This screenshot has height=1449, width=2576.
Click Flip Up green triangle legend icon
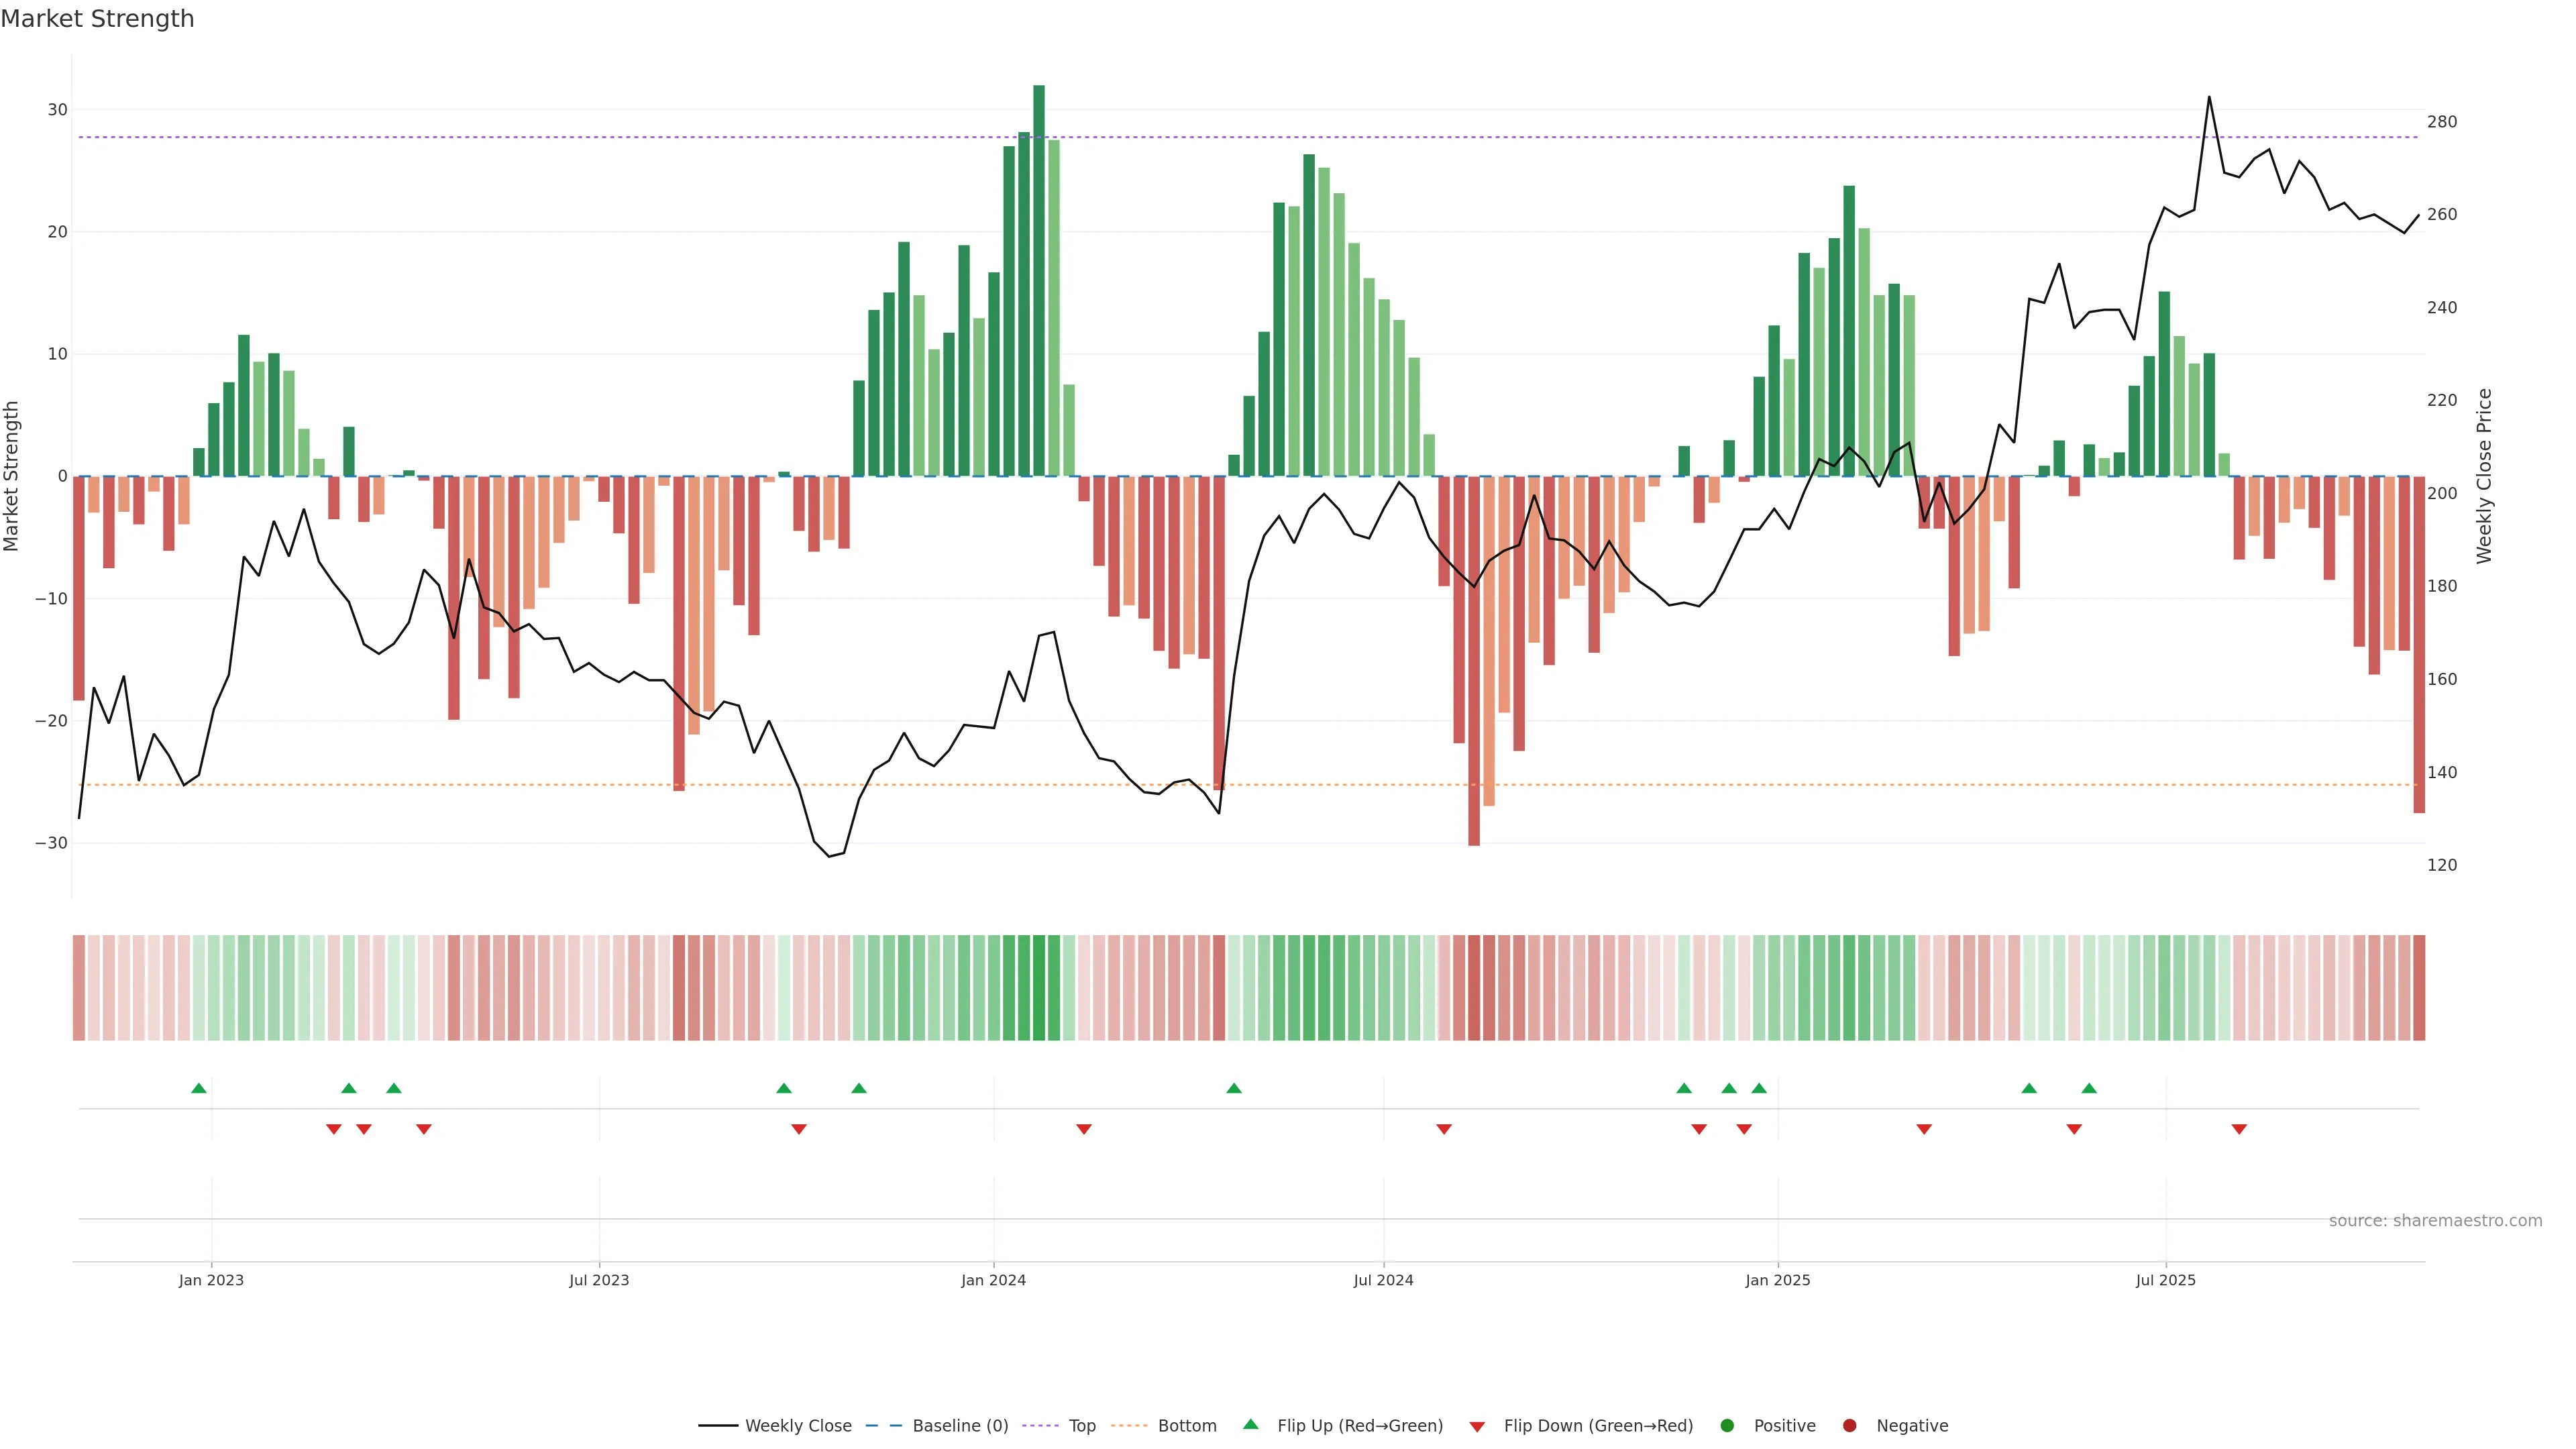[1250, 1424]
